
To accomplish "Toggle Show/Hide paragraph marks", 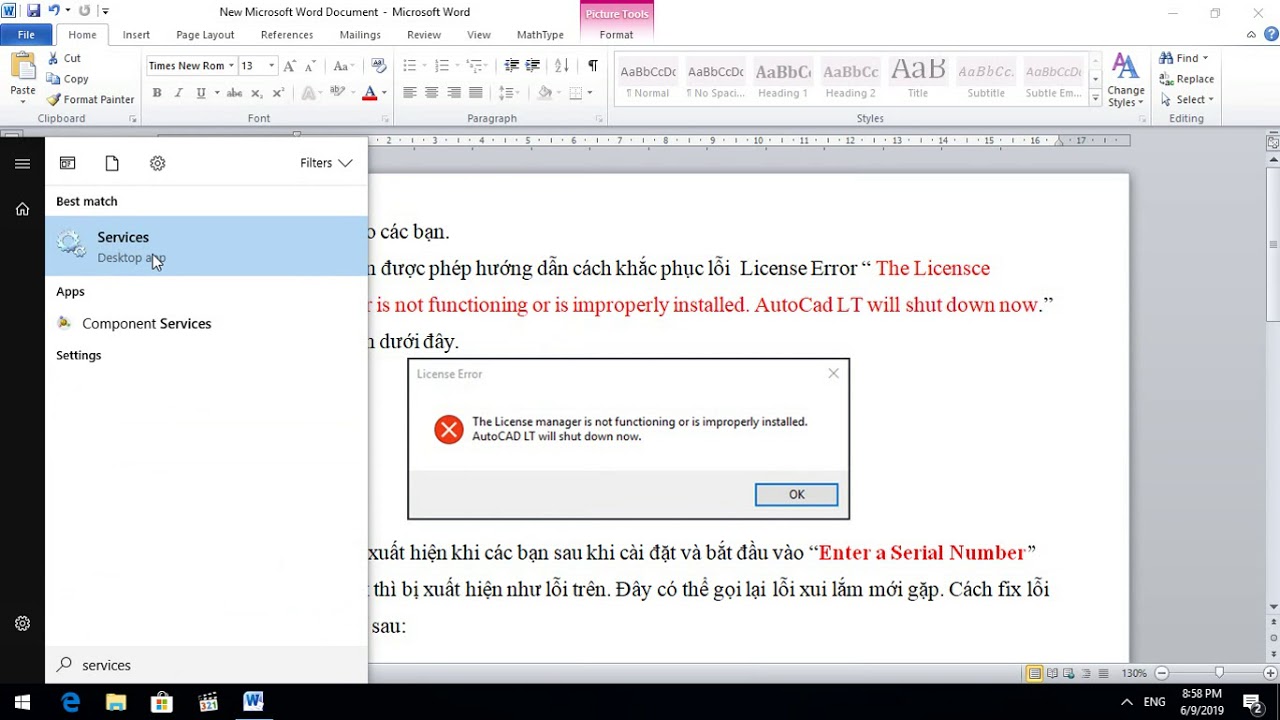I will [x=593, y=66].
